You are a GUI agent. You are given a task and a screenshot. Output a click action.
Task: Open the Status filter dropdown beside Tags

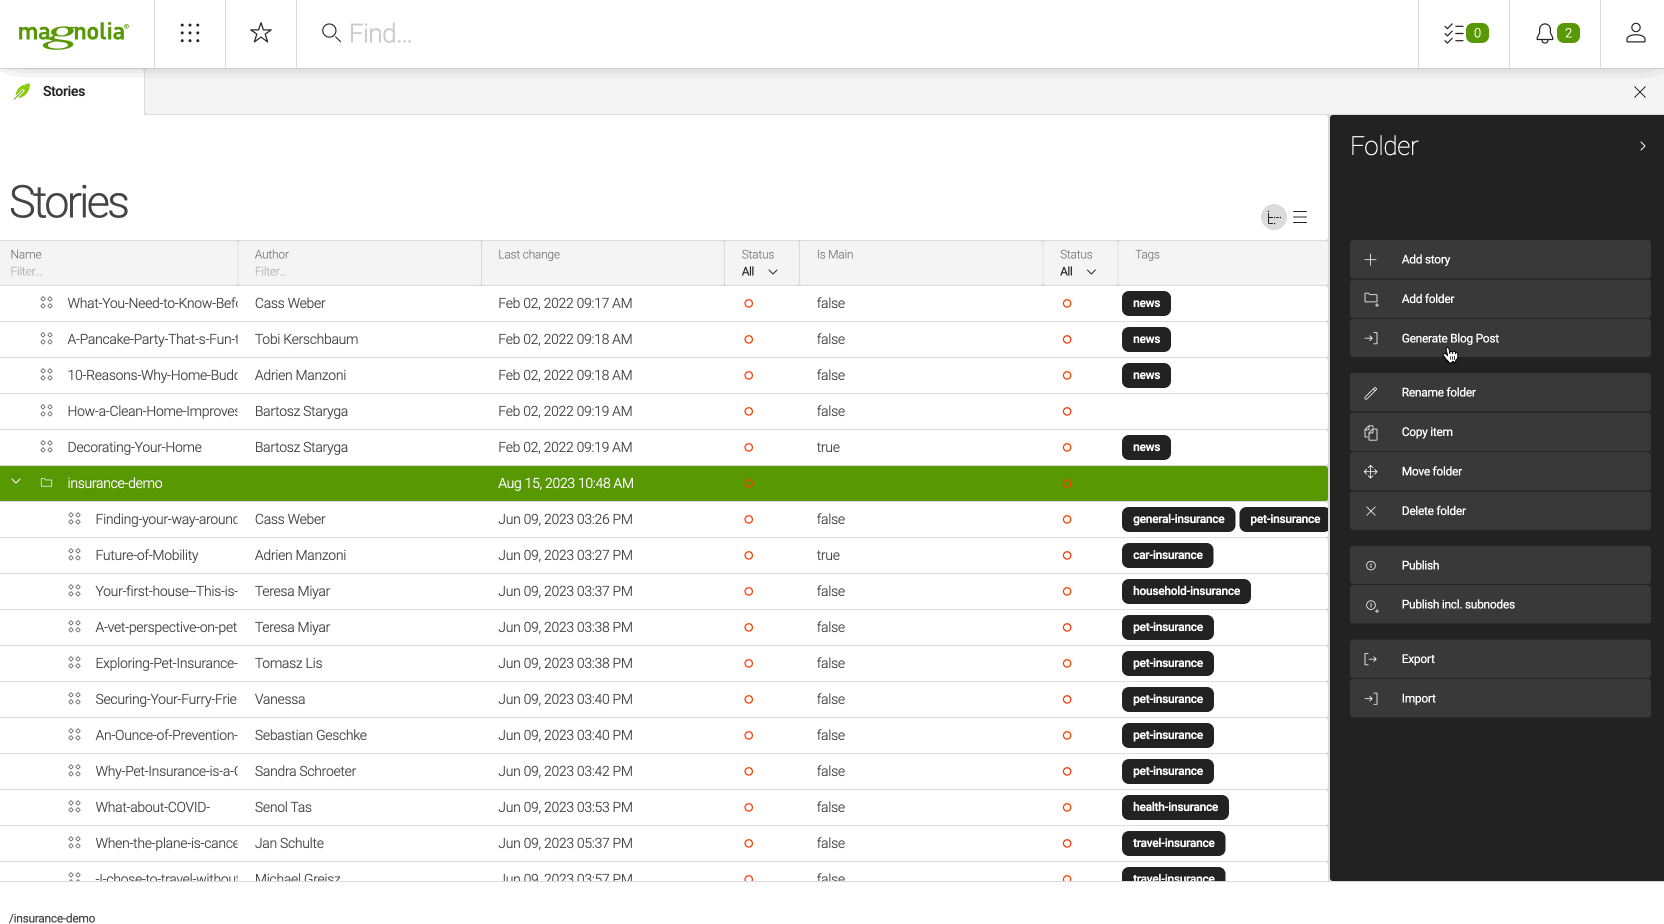[1078, 272]
